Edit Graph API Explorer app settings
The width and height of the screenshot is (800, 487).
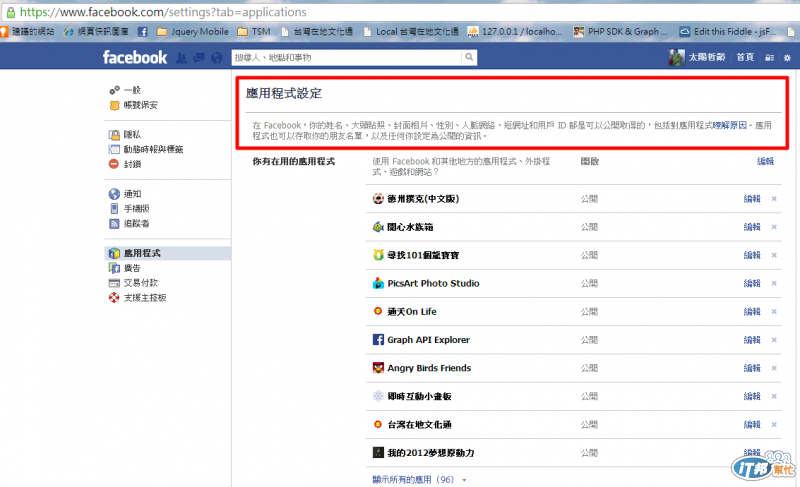[x=752, y=340]
